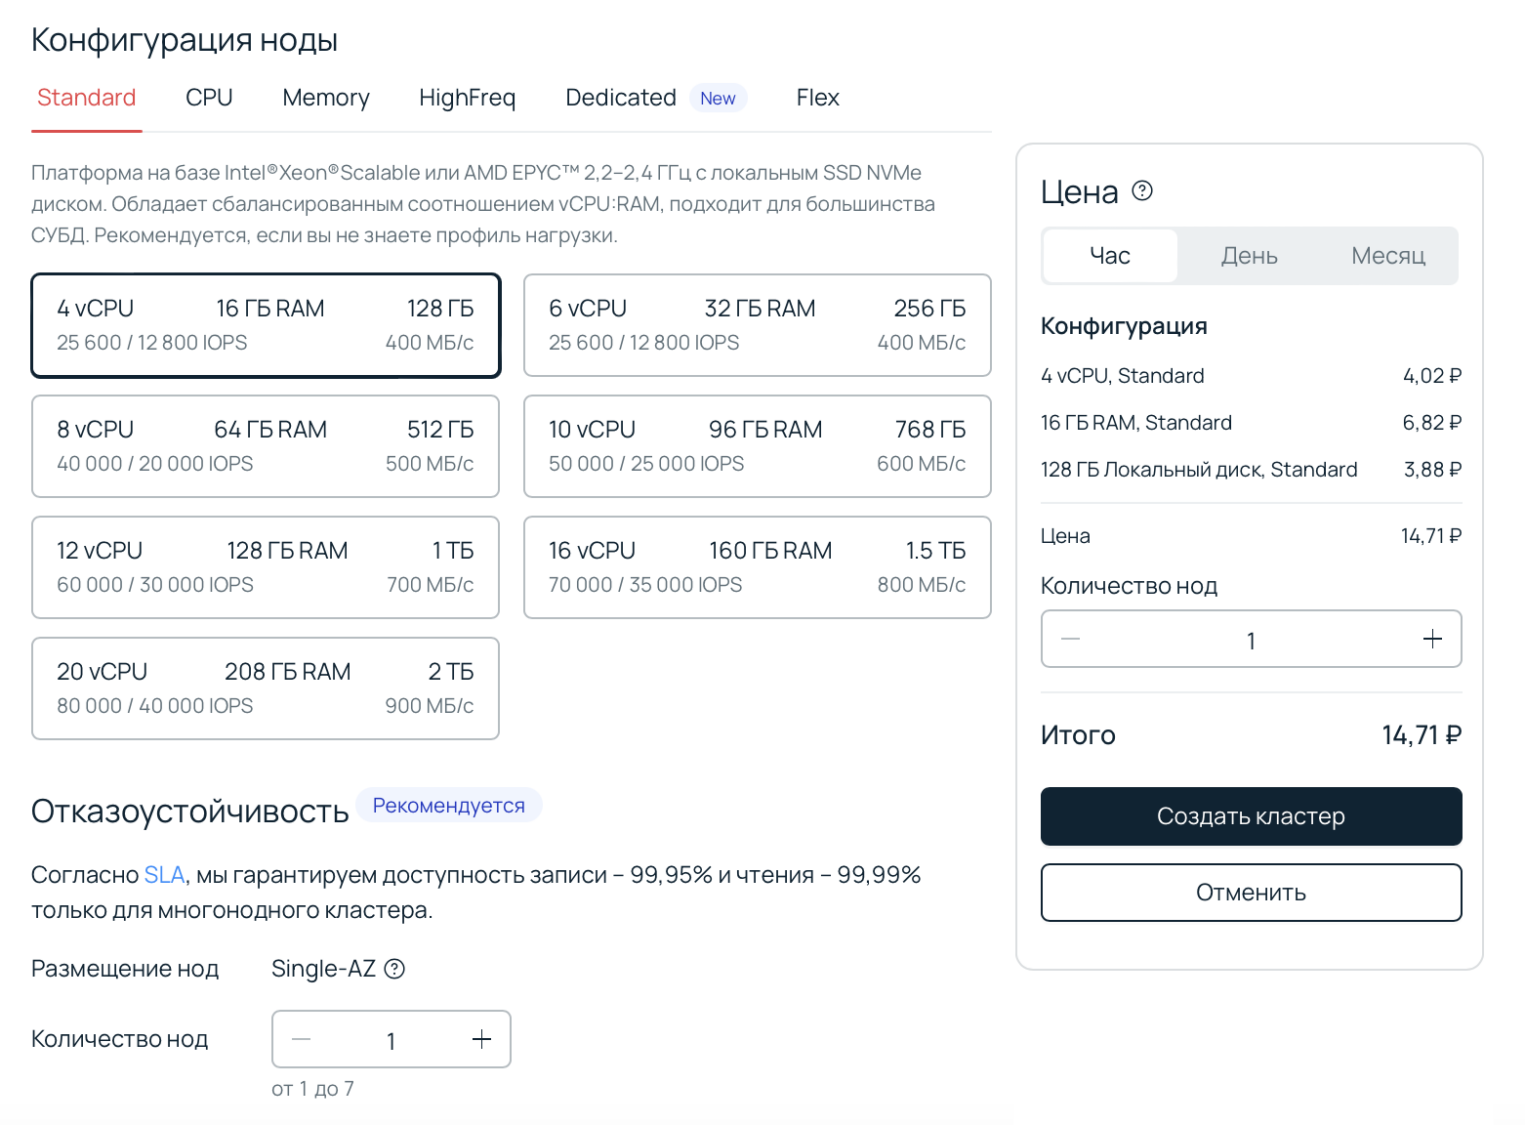1525x1125 pixels.
Task: Click the Single-AZ help question icon
Action: tap(395, 969)
